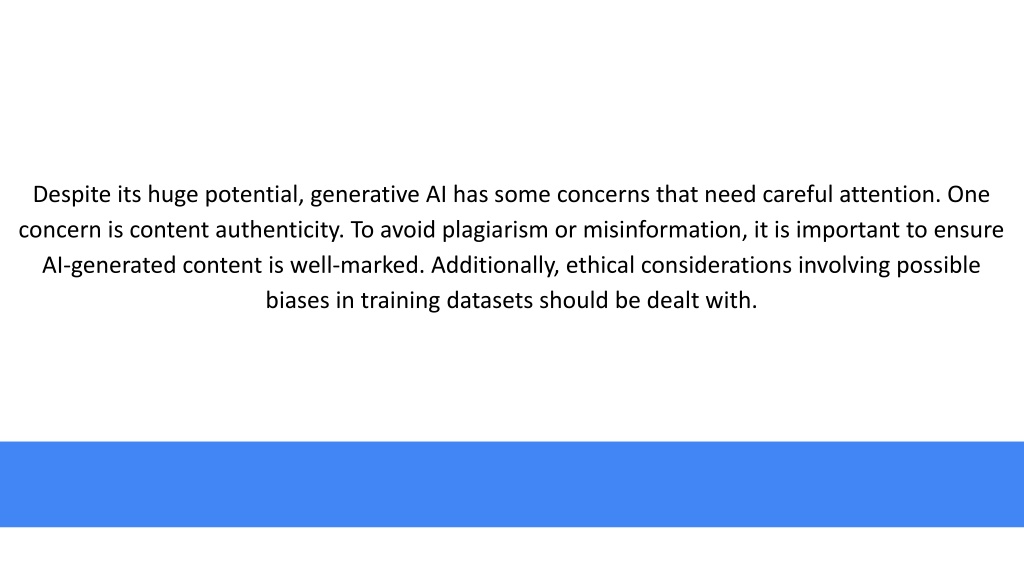Click the word "biases" starting the last line
Viewport: 1024px width, 576px height.
click(x=298, y=300)
